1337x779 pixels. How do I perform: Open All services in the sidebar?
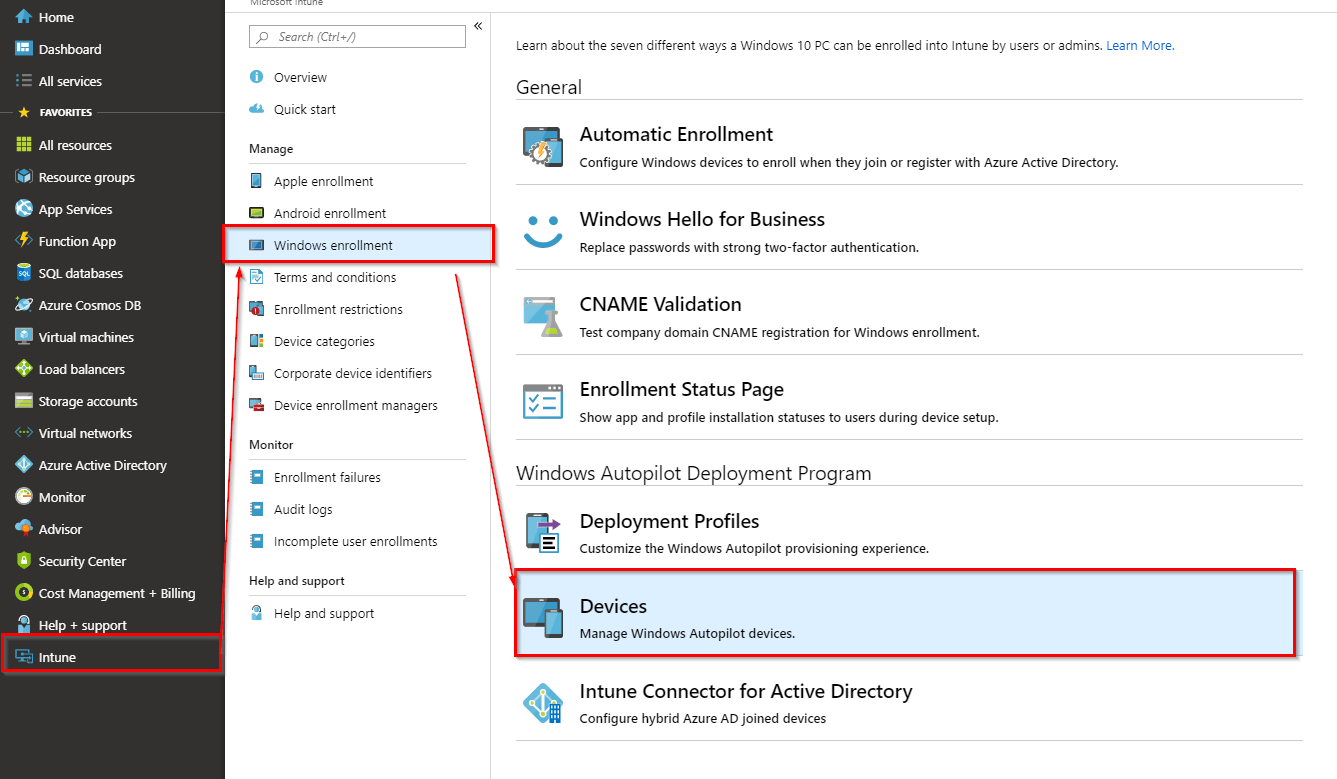point(70,81)
